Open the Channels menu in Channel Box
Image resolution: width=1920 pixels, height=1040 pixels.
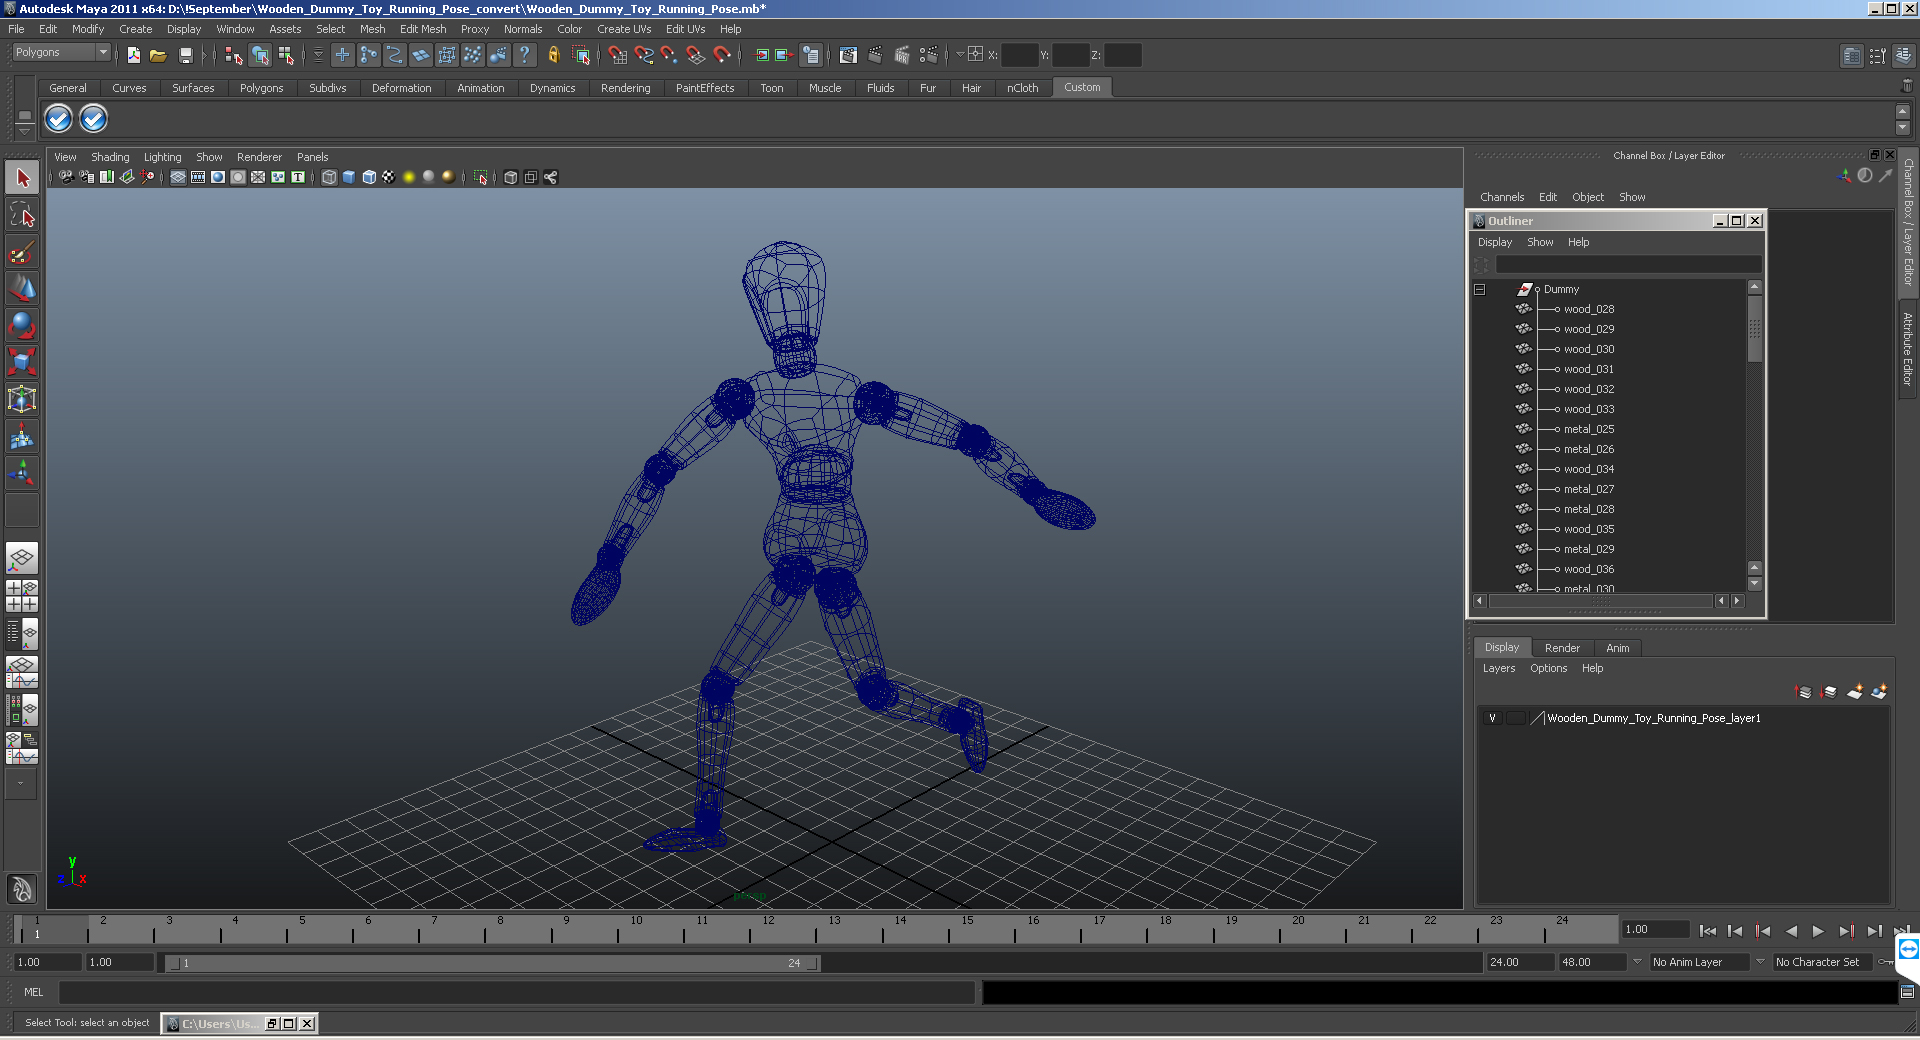coord(1502,197)
